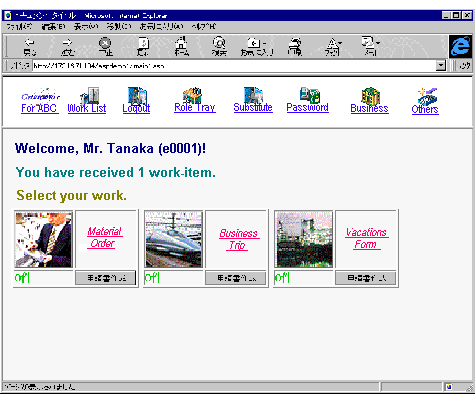Viewport: 476px width, 394px height.
Task: Click the button under Vacations Form
Action: click(x=366, y=278)
